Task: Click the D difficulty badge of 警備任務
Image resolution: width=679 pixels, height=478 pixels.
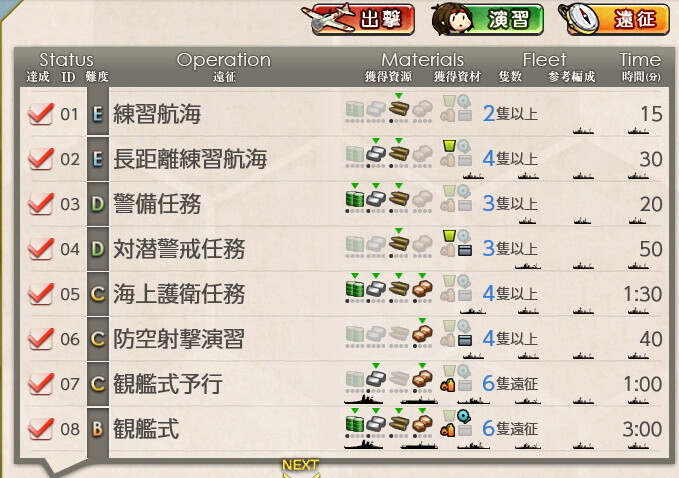Action: (x=98, y=204)
